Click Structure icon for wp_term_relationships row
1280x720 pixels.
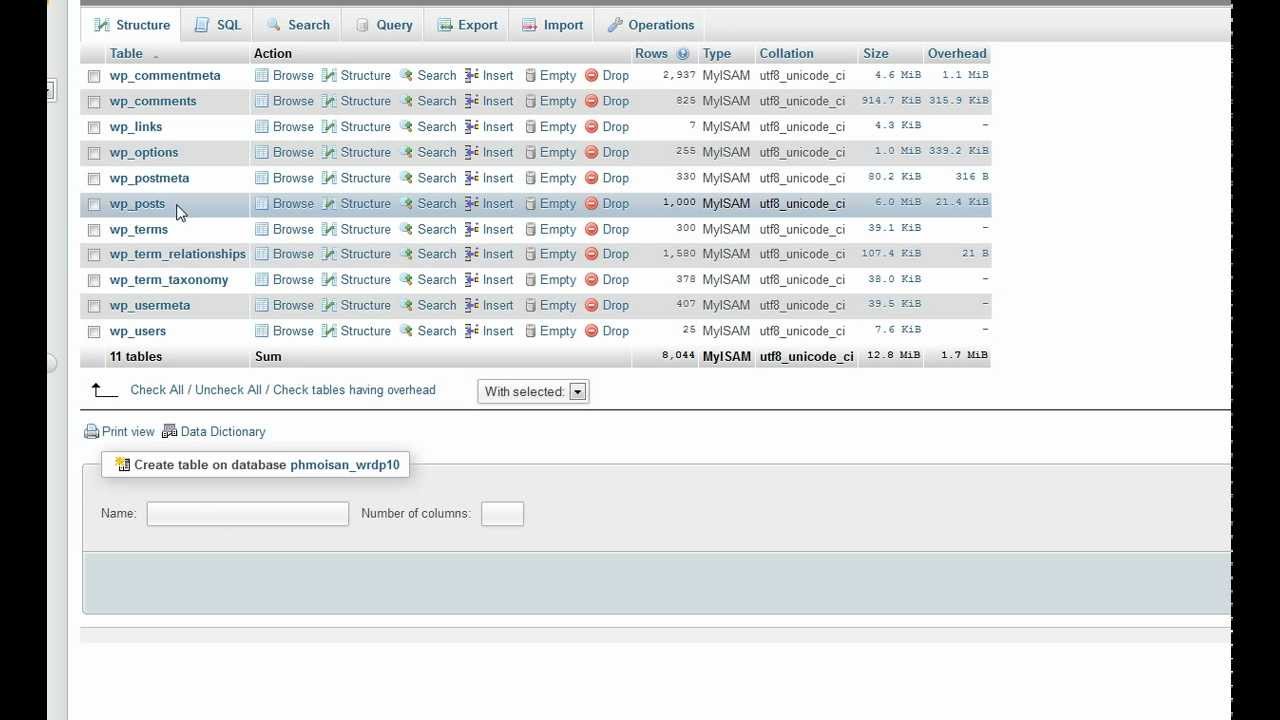click(329, 254)
